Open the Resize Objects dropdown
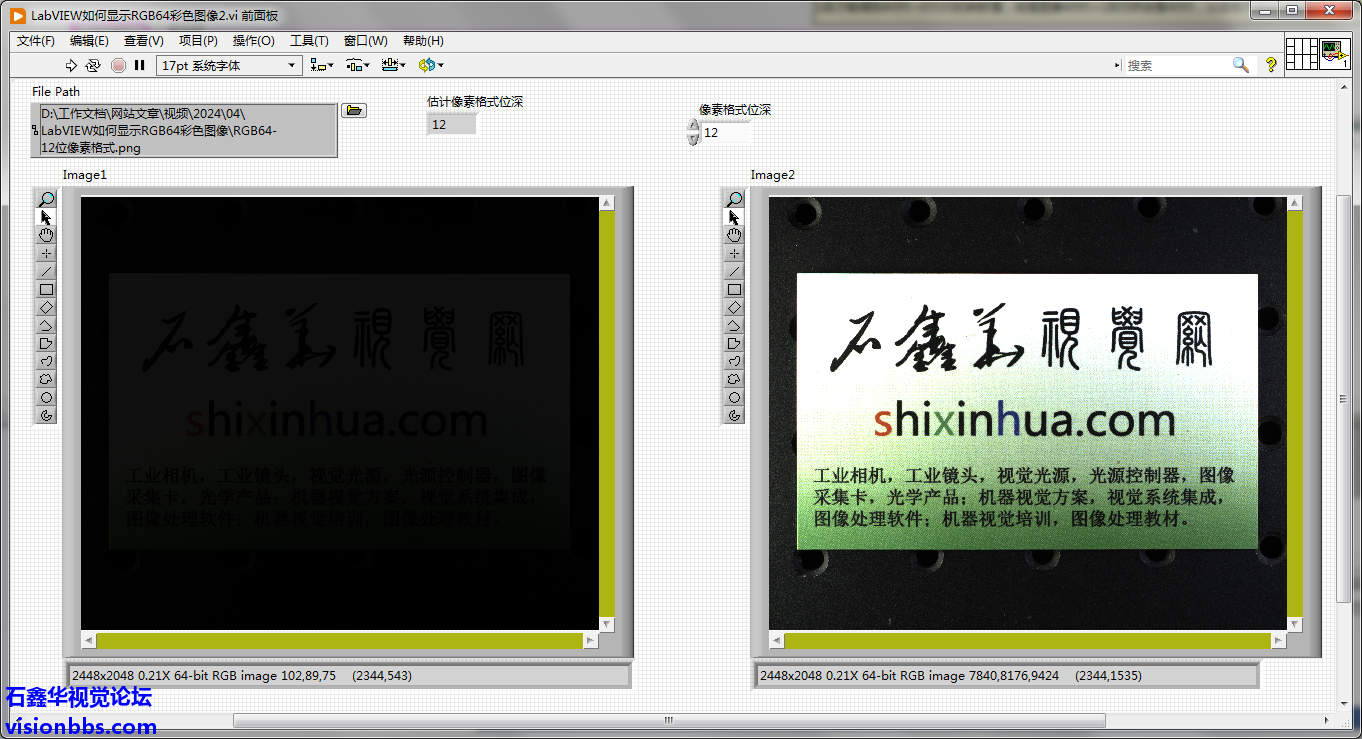 (394, 65)
